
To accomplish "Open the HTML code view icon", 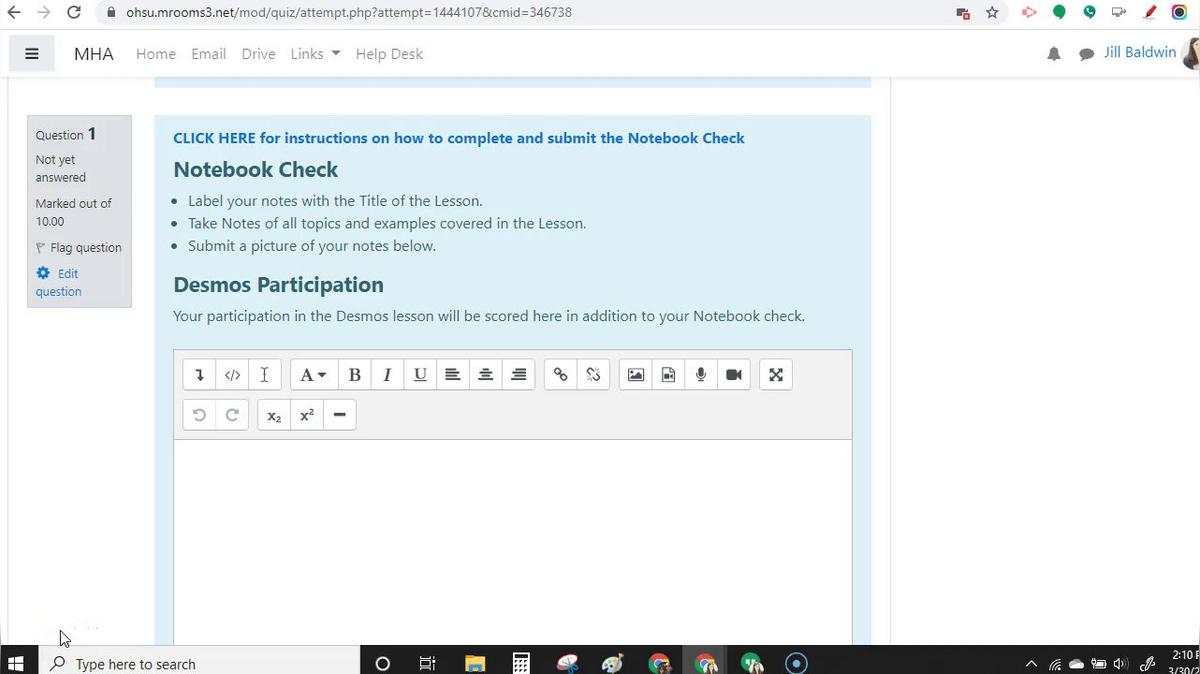I will (x=232, y=375).
